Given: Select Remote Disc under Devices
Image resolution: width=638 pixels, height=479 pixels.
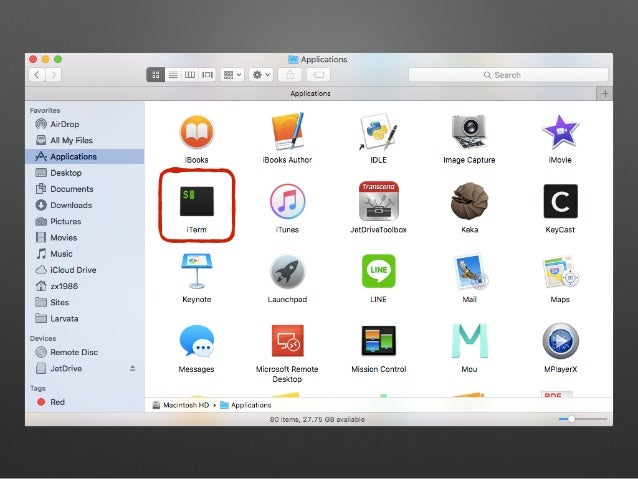Looking at the screenshot, I should coord(85,352).
